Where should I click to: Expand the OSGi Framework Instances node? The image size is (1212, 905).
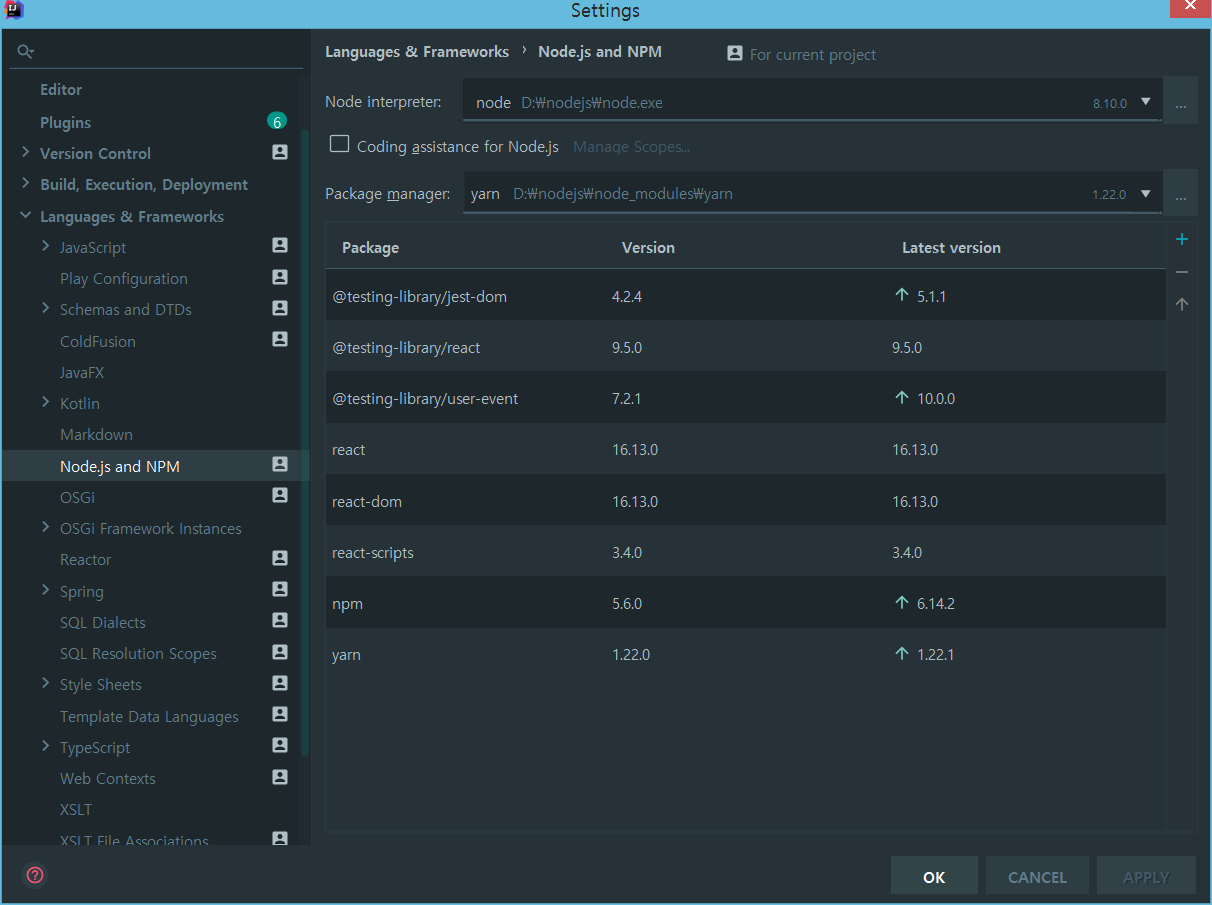(45, 528)
